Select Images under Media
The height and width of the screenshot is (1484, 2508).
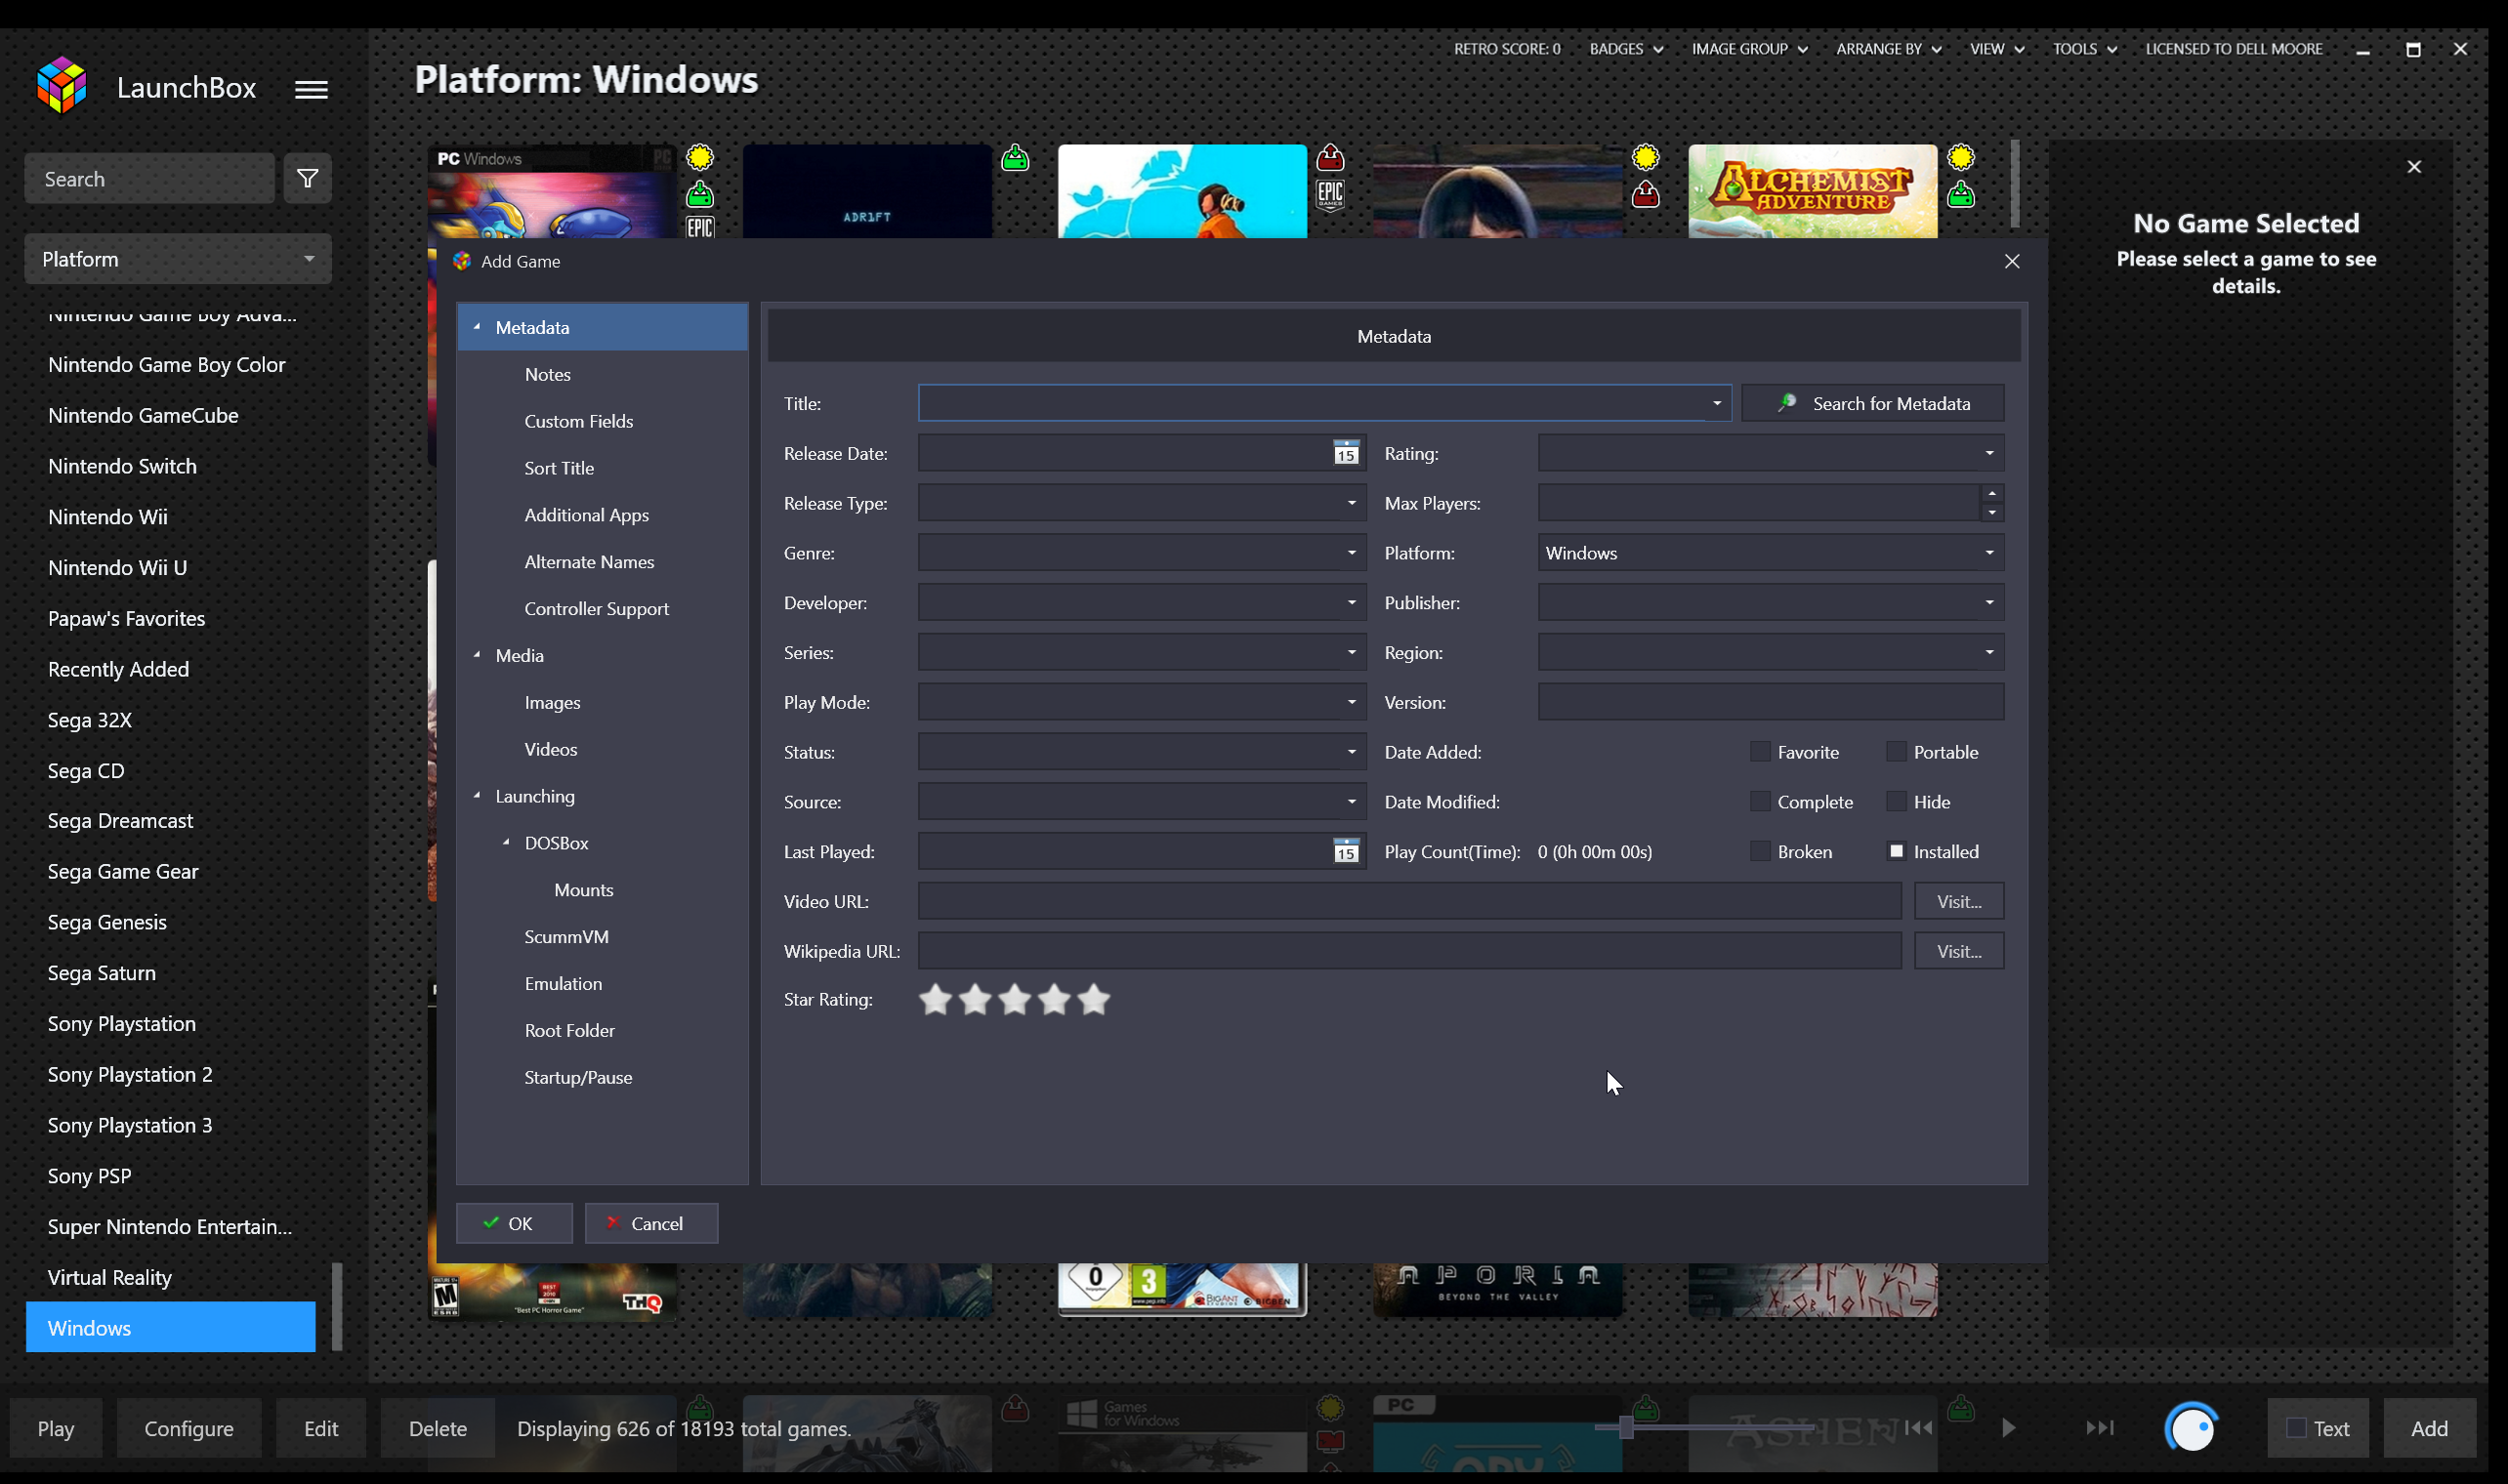(552, 702)
